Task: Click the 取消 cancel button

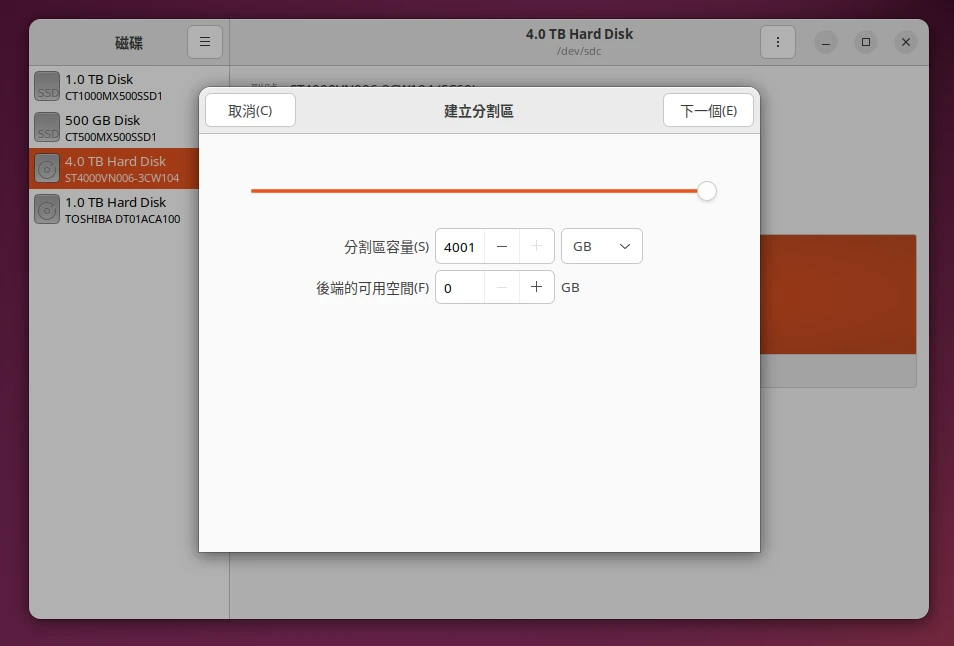Action: 250,110
